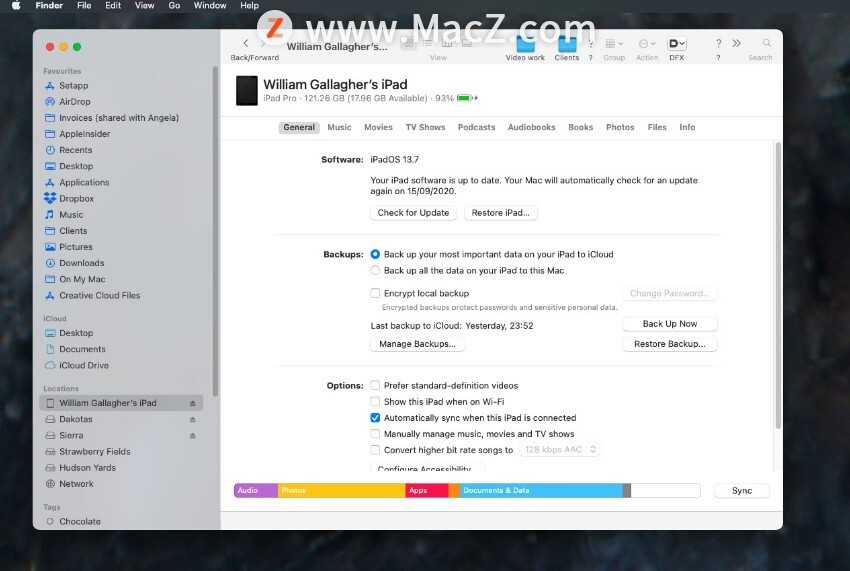Viewport: 850px width, 571px height.
Task: Enable Manually manage music, movies and TV shows
Action: (x=375, y=434)
